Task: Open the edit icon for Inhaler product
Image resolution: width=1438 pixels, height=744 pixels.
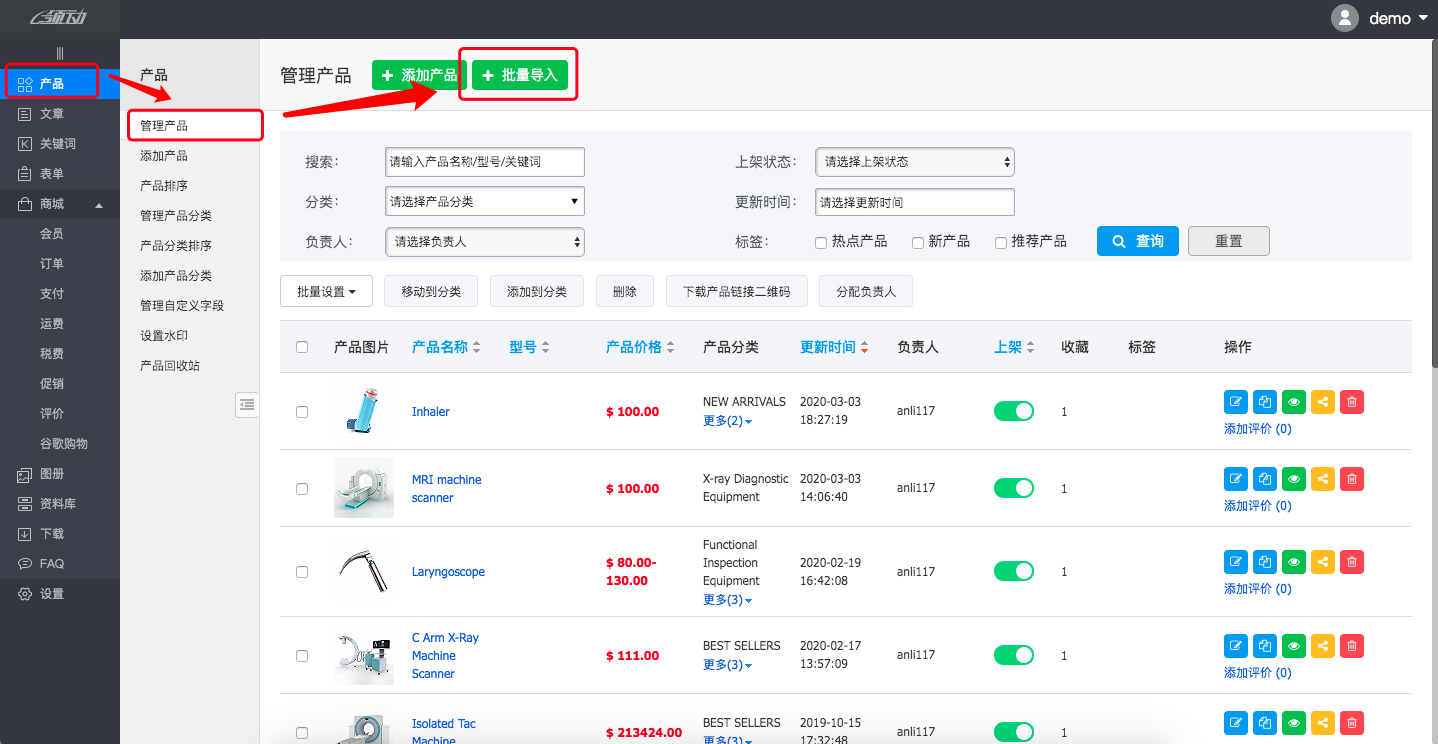Action: pyautogui.click(x=1235, y=401)
